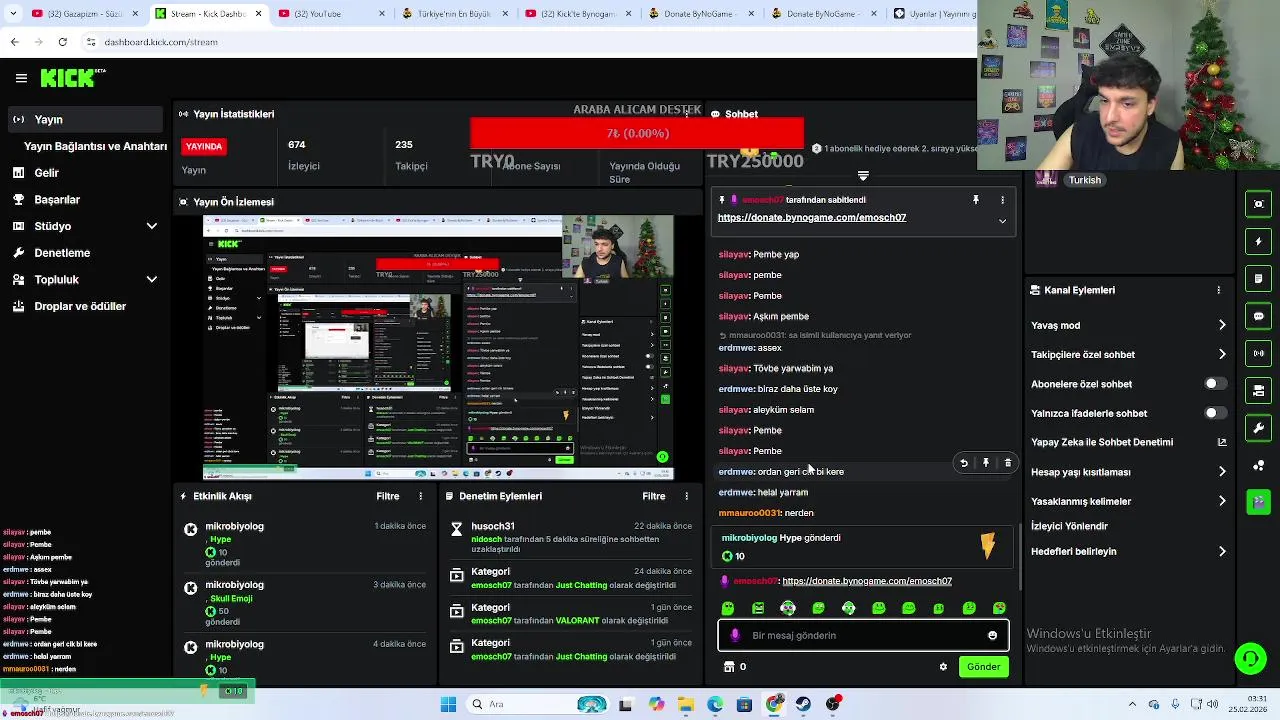The height and width of the screenshot is (720, 1280).
Task: Click the stream preview thumbnail
Action: pyautogui.click(x=438, y=347)
